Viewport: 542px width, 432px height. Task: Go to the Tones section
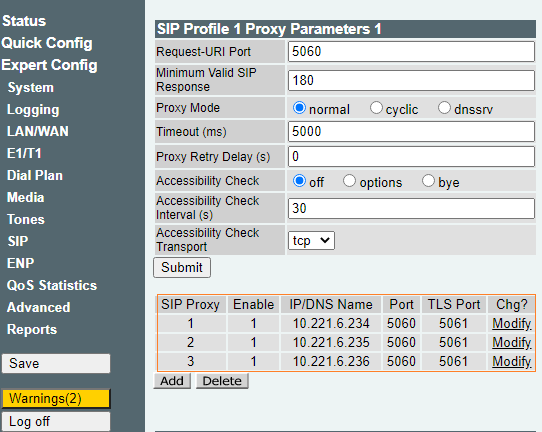click(x=26, y=219)
